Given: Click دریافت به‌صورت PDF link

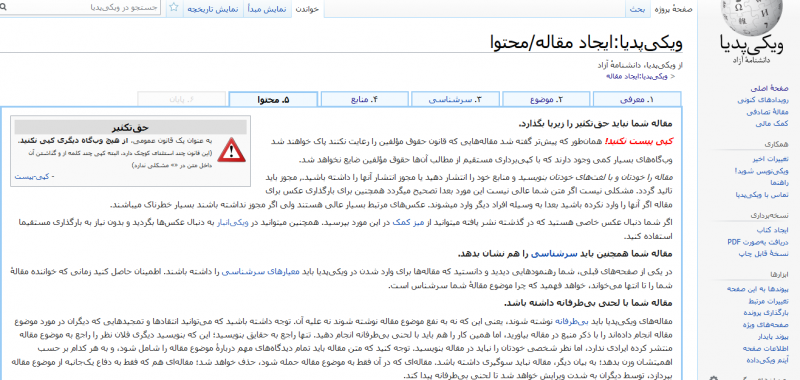Looking at the screenshot, I should pyautogui.click(x=758, y=242).
